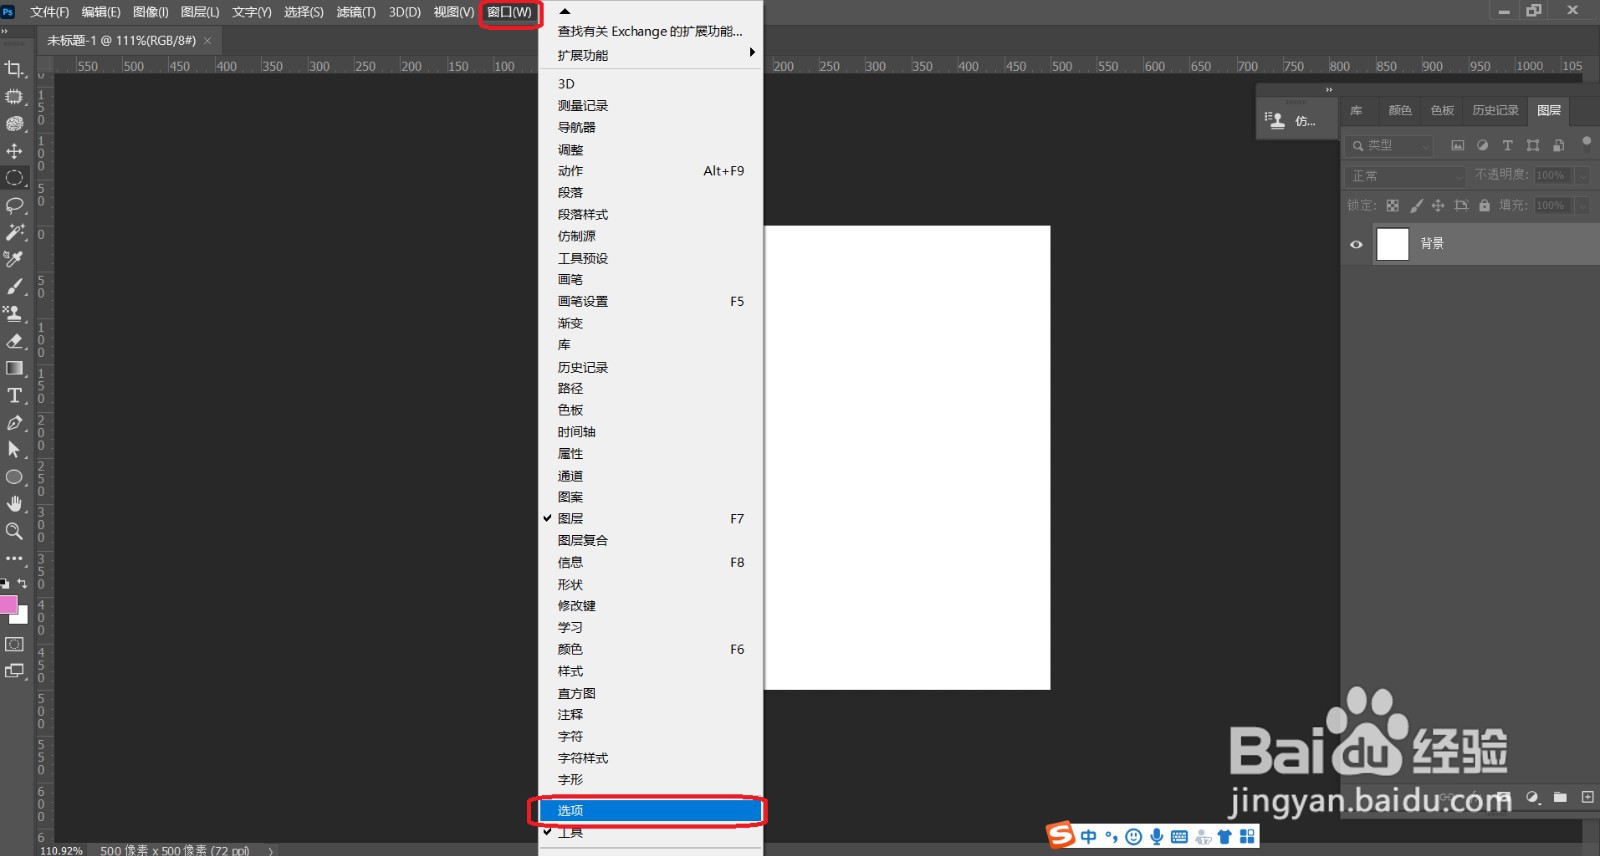Select the Zoom magnifier tool
Viewport: 1600px width, 856px height.
pos(14,531)
